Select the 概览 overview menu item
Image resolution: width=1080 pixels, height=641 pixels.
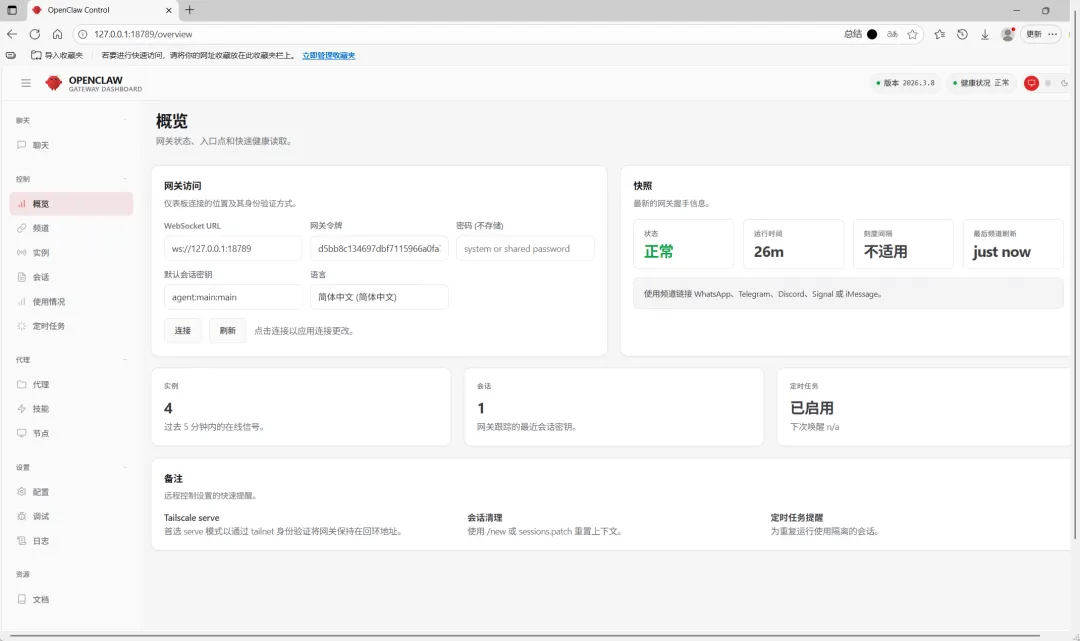coord(72,204)
